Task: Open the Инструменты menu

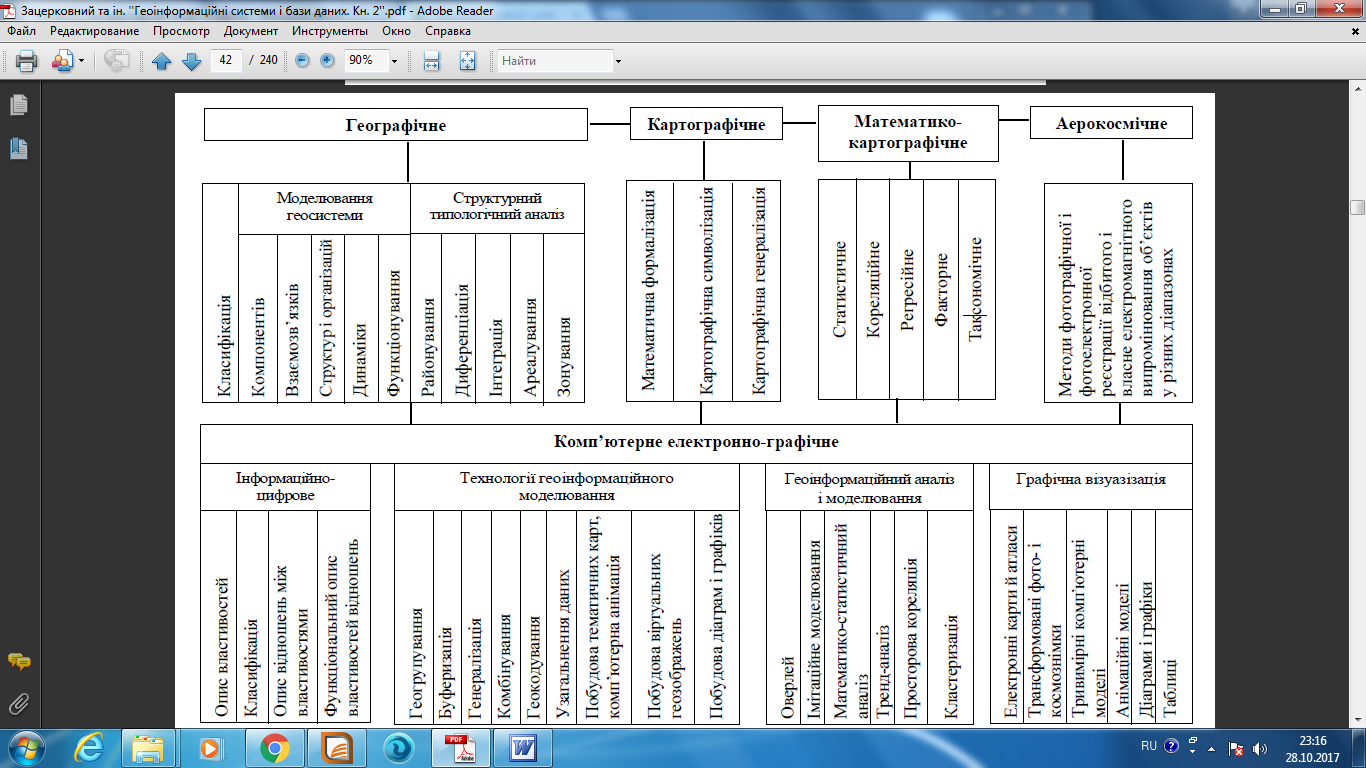Action: point(331,31)
